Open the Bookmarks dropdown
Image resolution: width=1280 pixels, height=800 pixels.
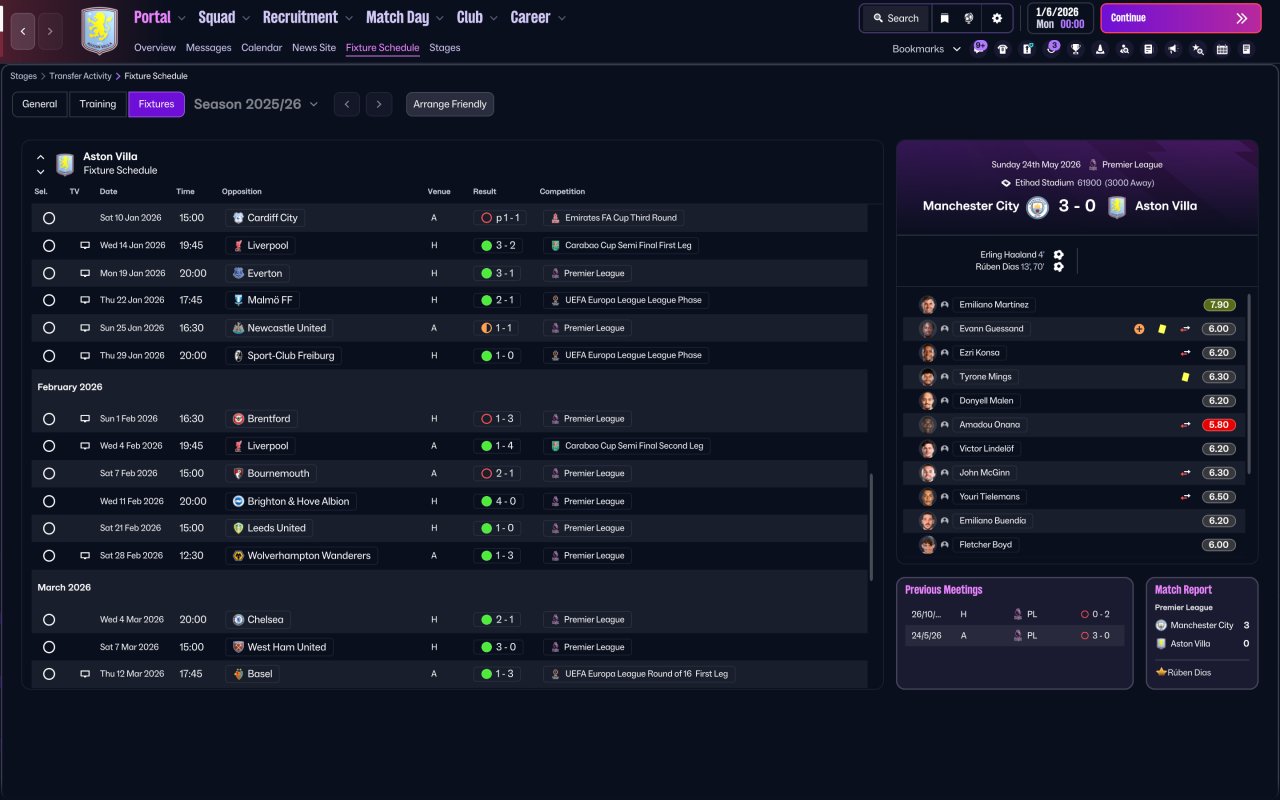(x=927, y=49)
